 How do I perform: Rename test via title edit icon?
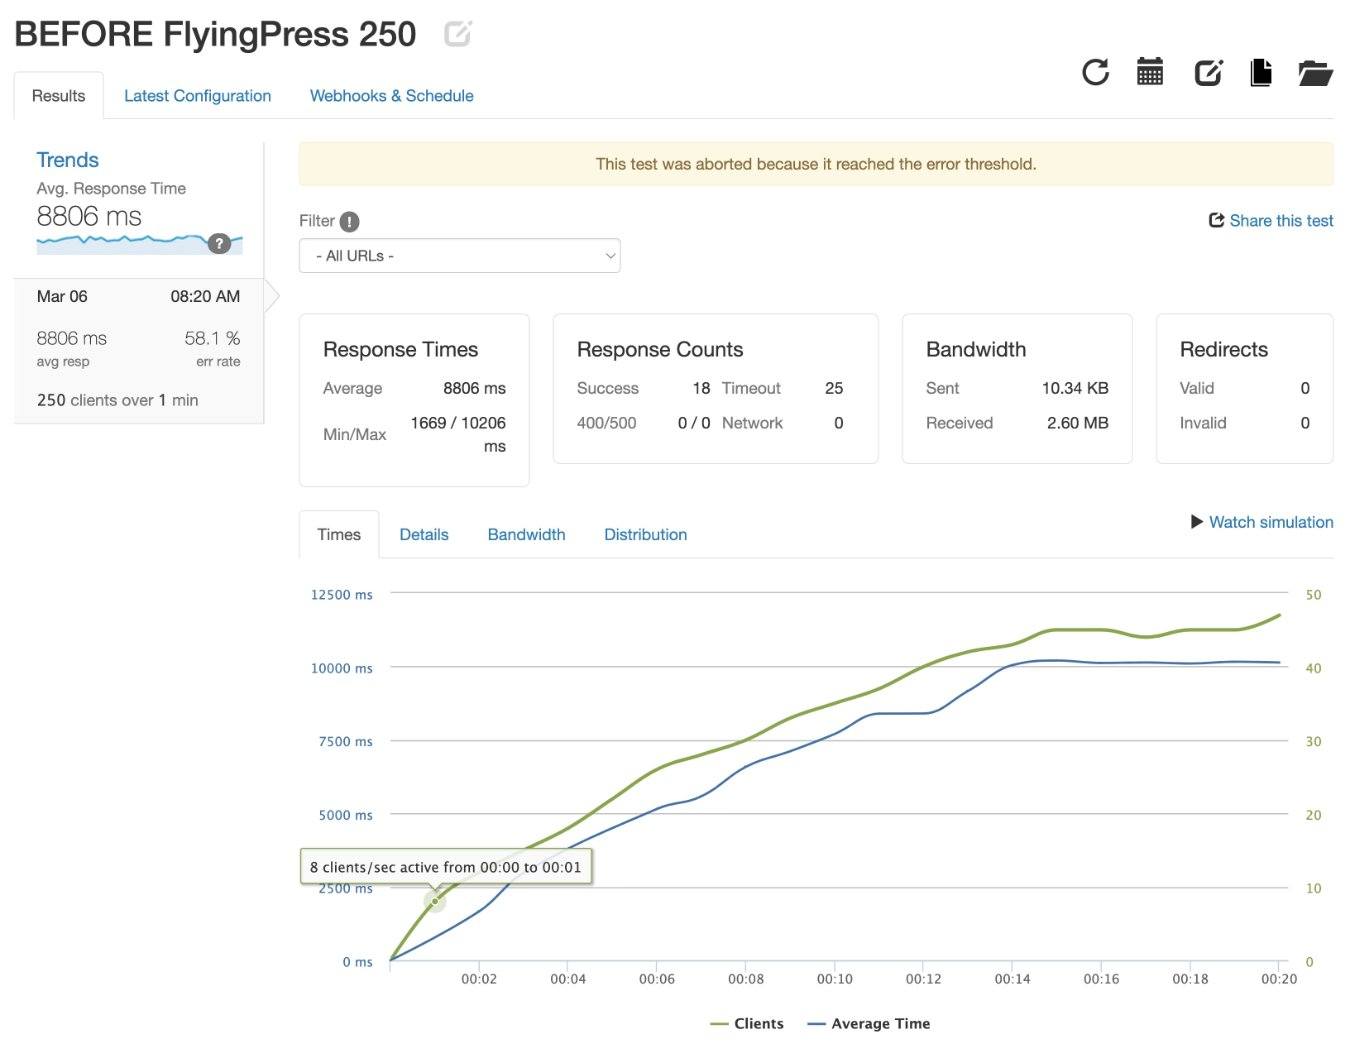pyautogui.click(x=457, y=34)
